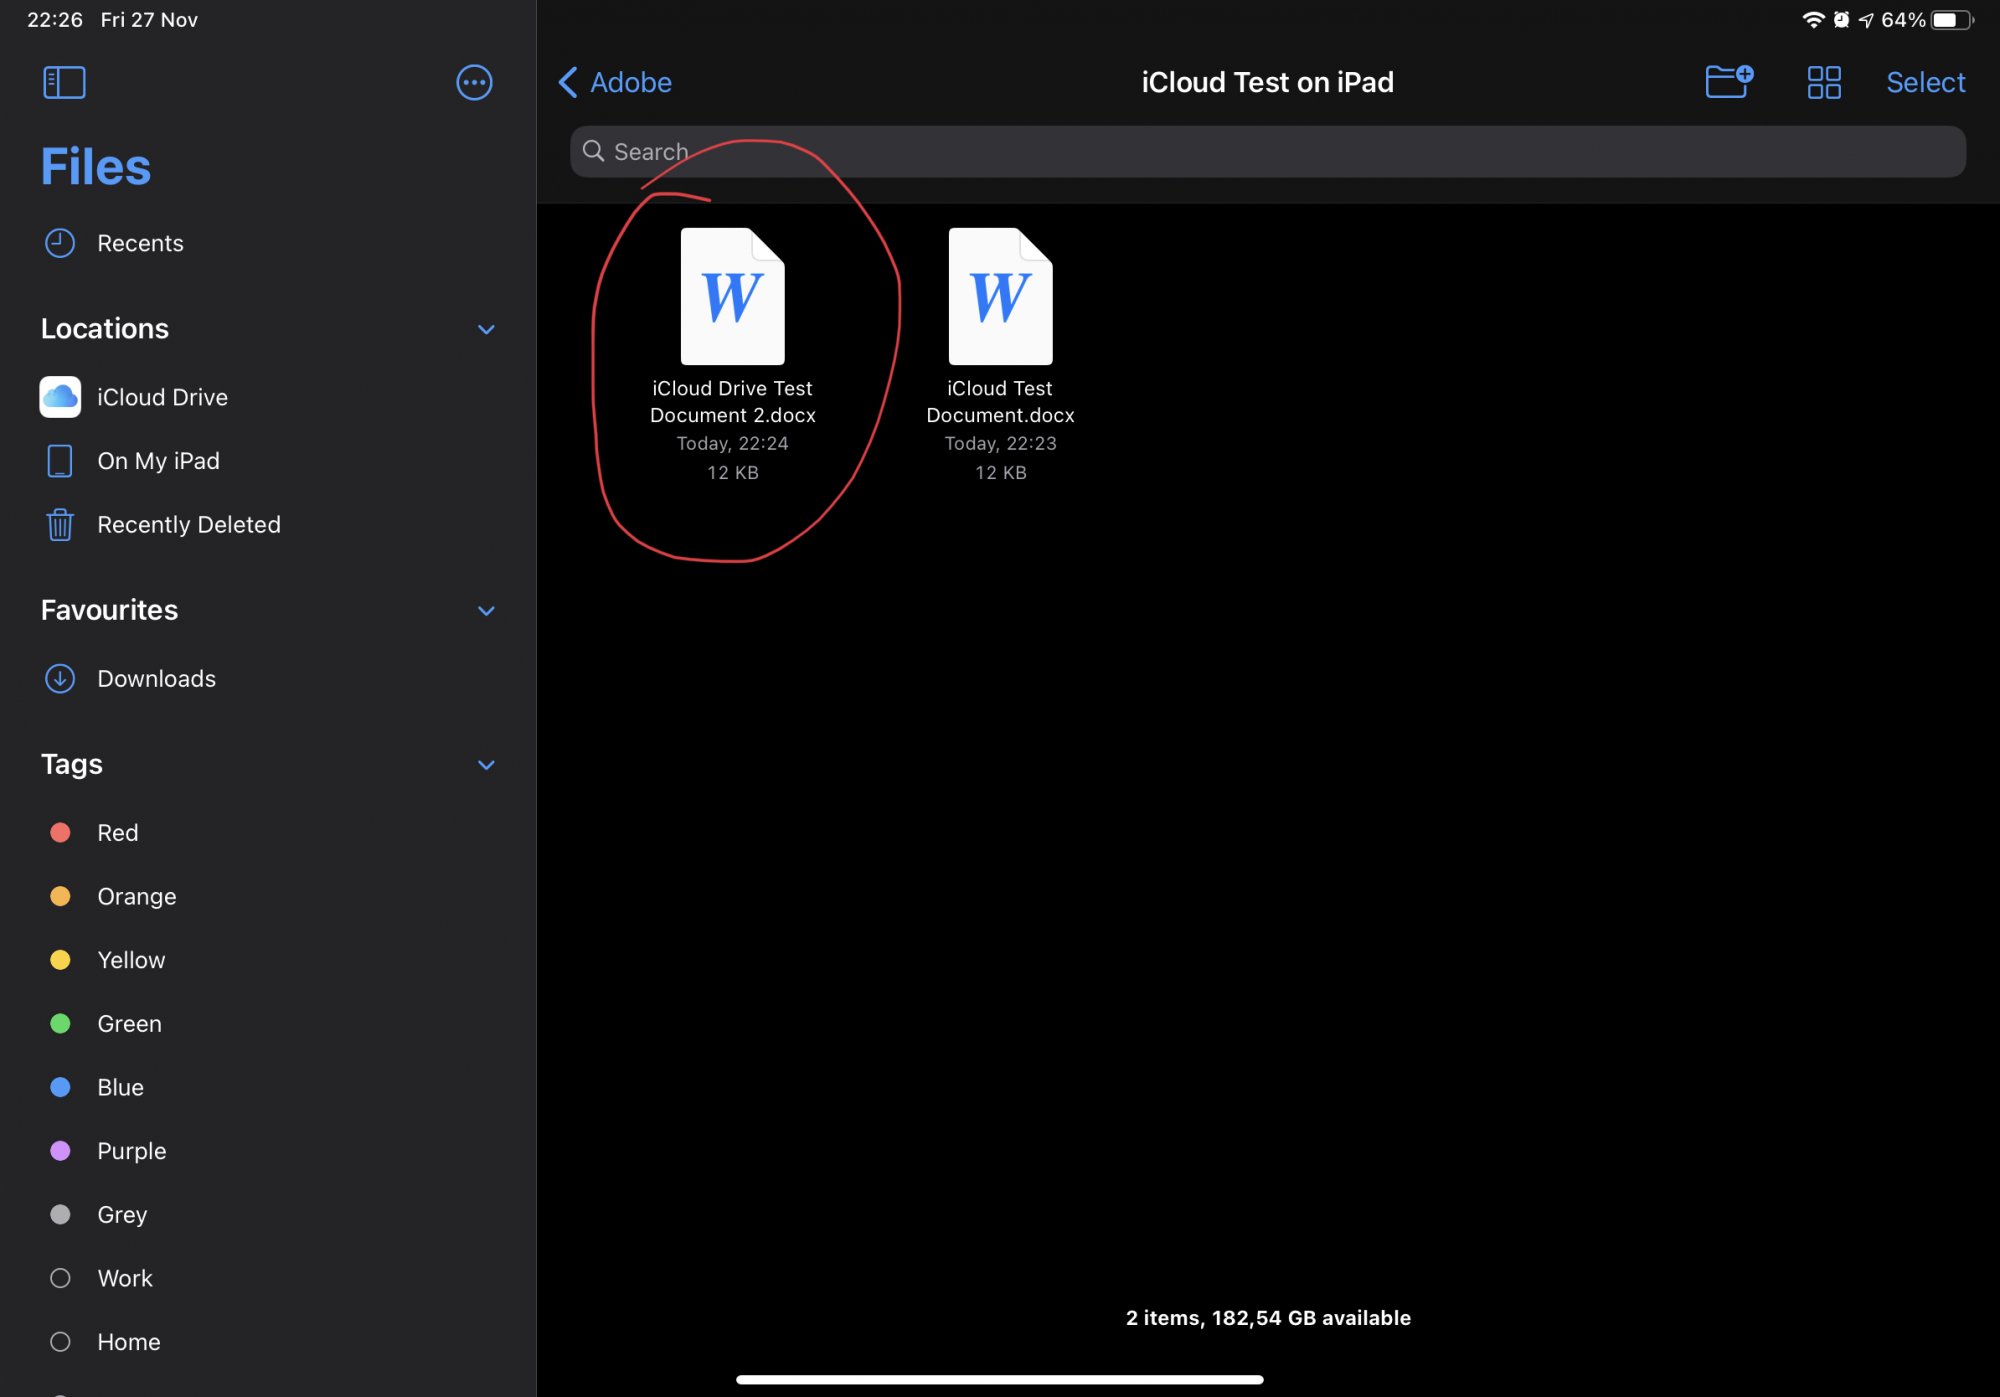Click the 2 items, 182,54 GB available text
The width and height of the screenshot is (2000, 1397).
click(x=1268, y=1318)
